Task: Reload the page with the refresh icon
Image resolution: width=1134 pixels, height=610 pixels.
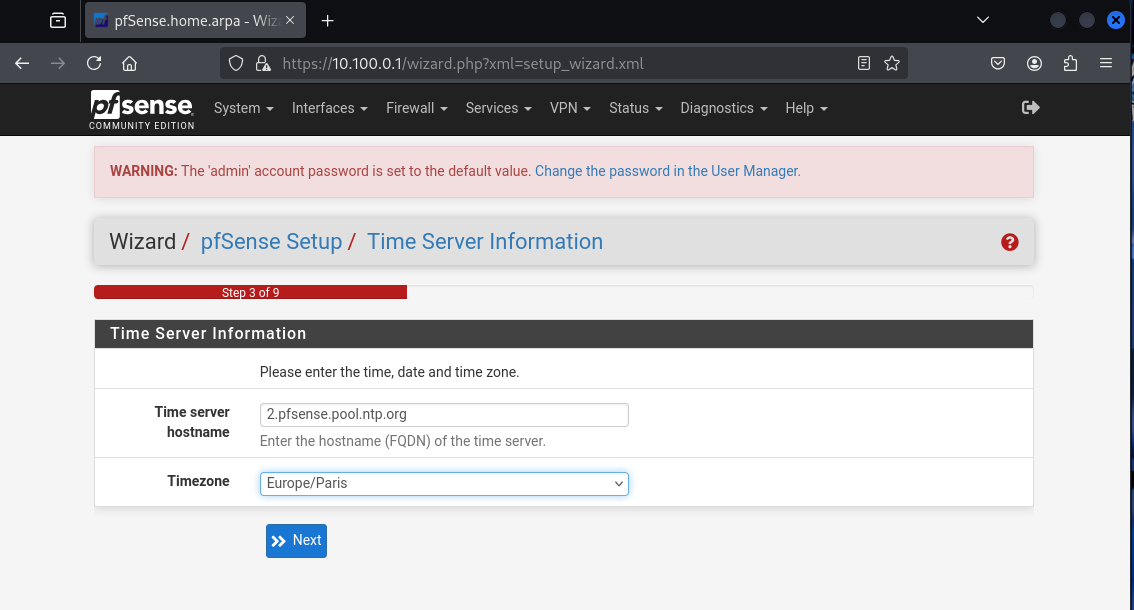Action: 94,64
